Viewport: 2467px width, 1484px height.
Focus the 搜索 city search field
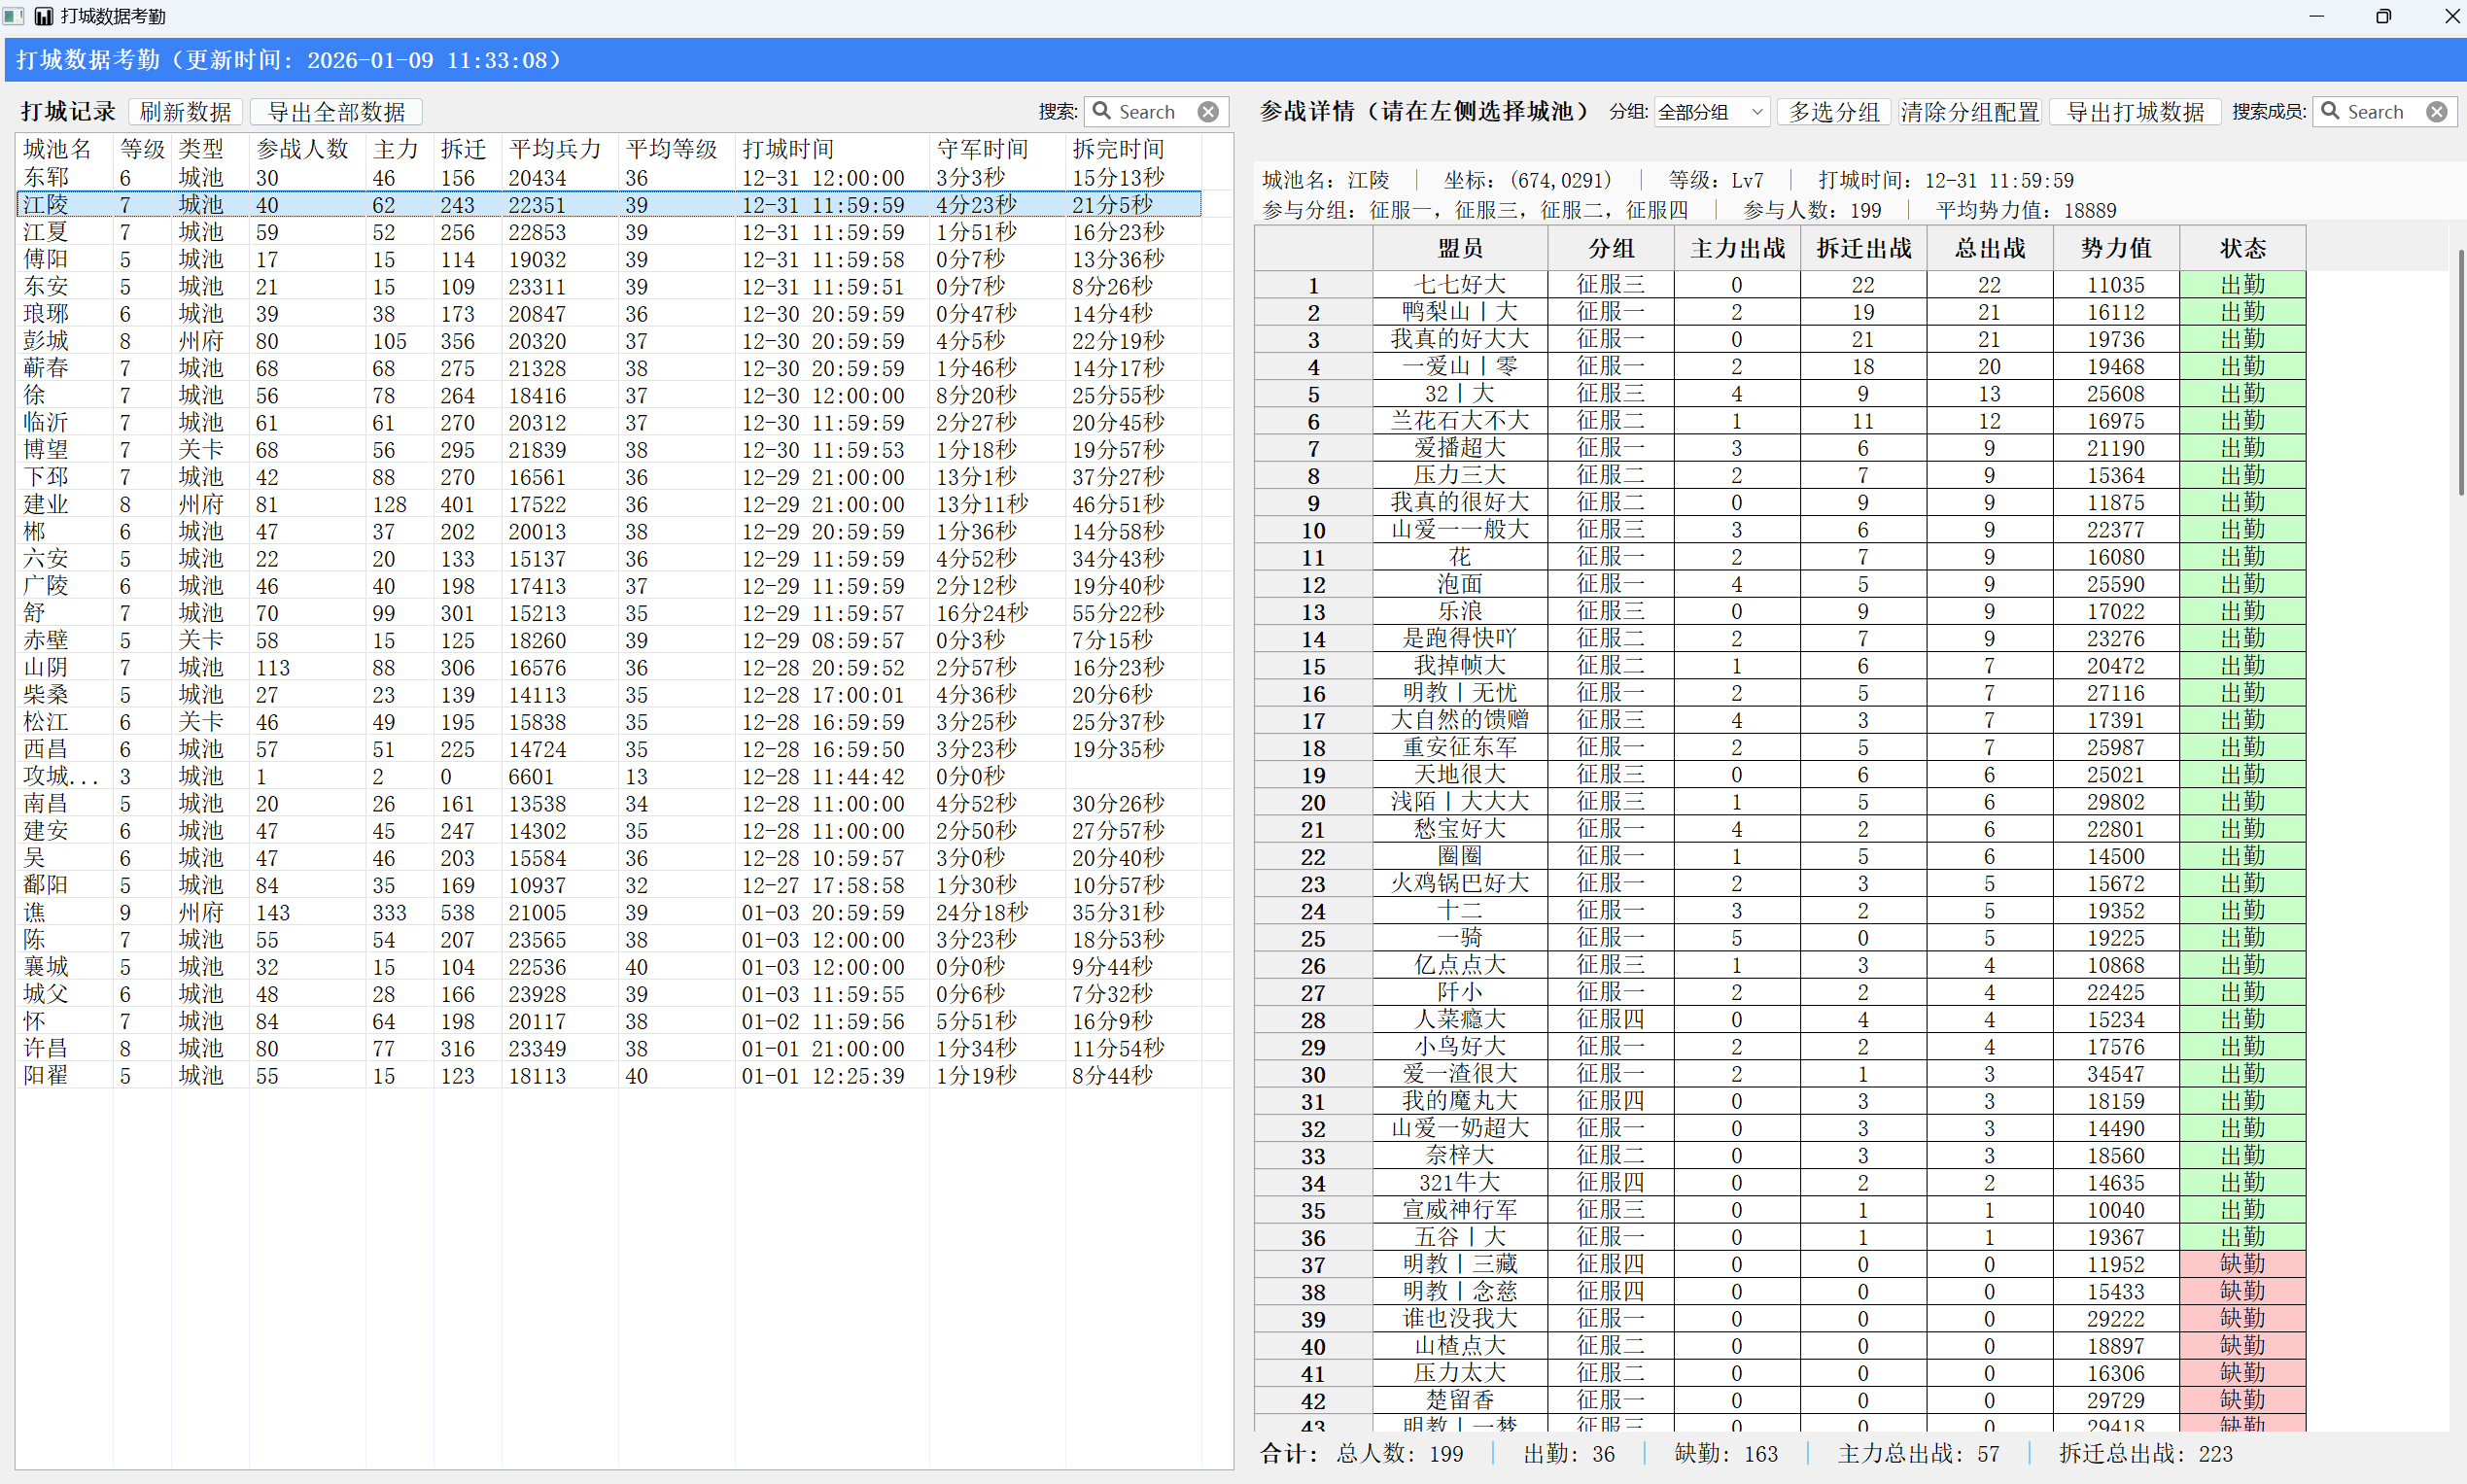coord(1156,112)
